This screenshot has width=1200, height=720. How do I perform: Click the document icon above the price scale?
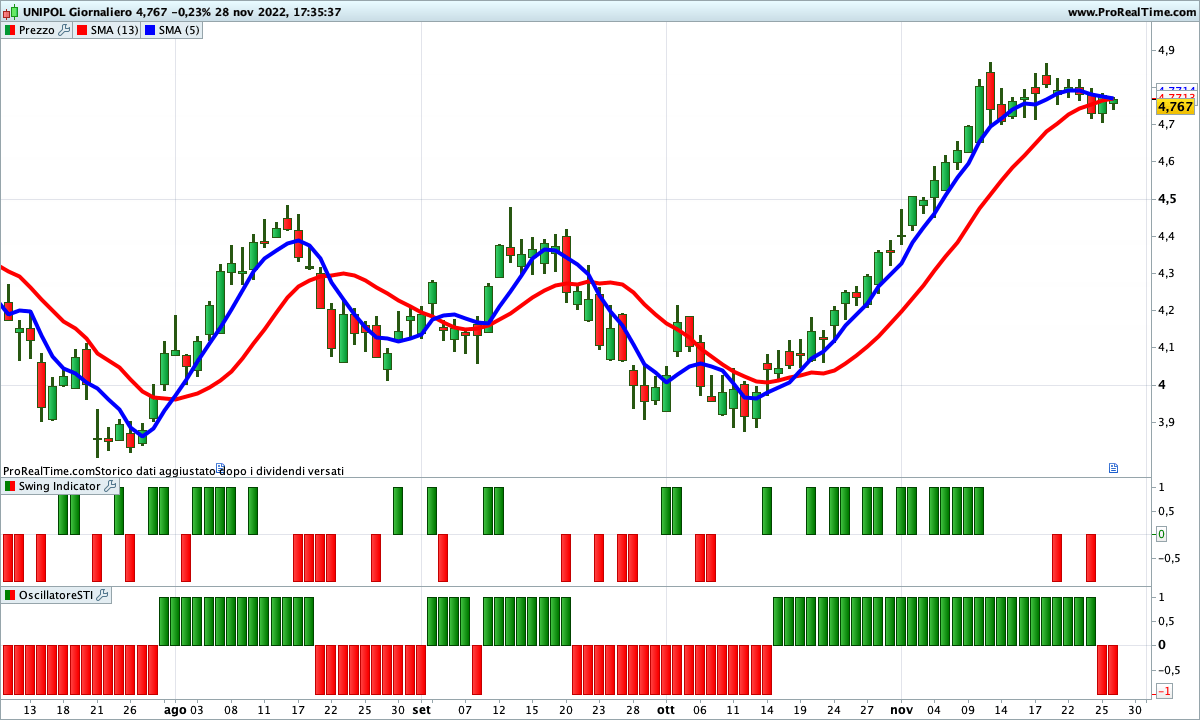pyautogui.click(x=1113, y=469)
